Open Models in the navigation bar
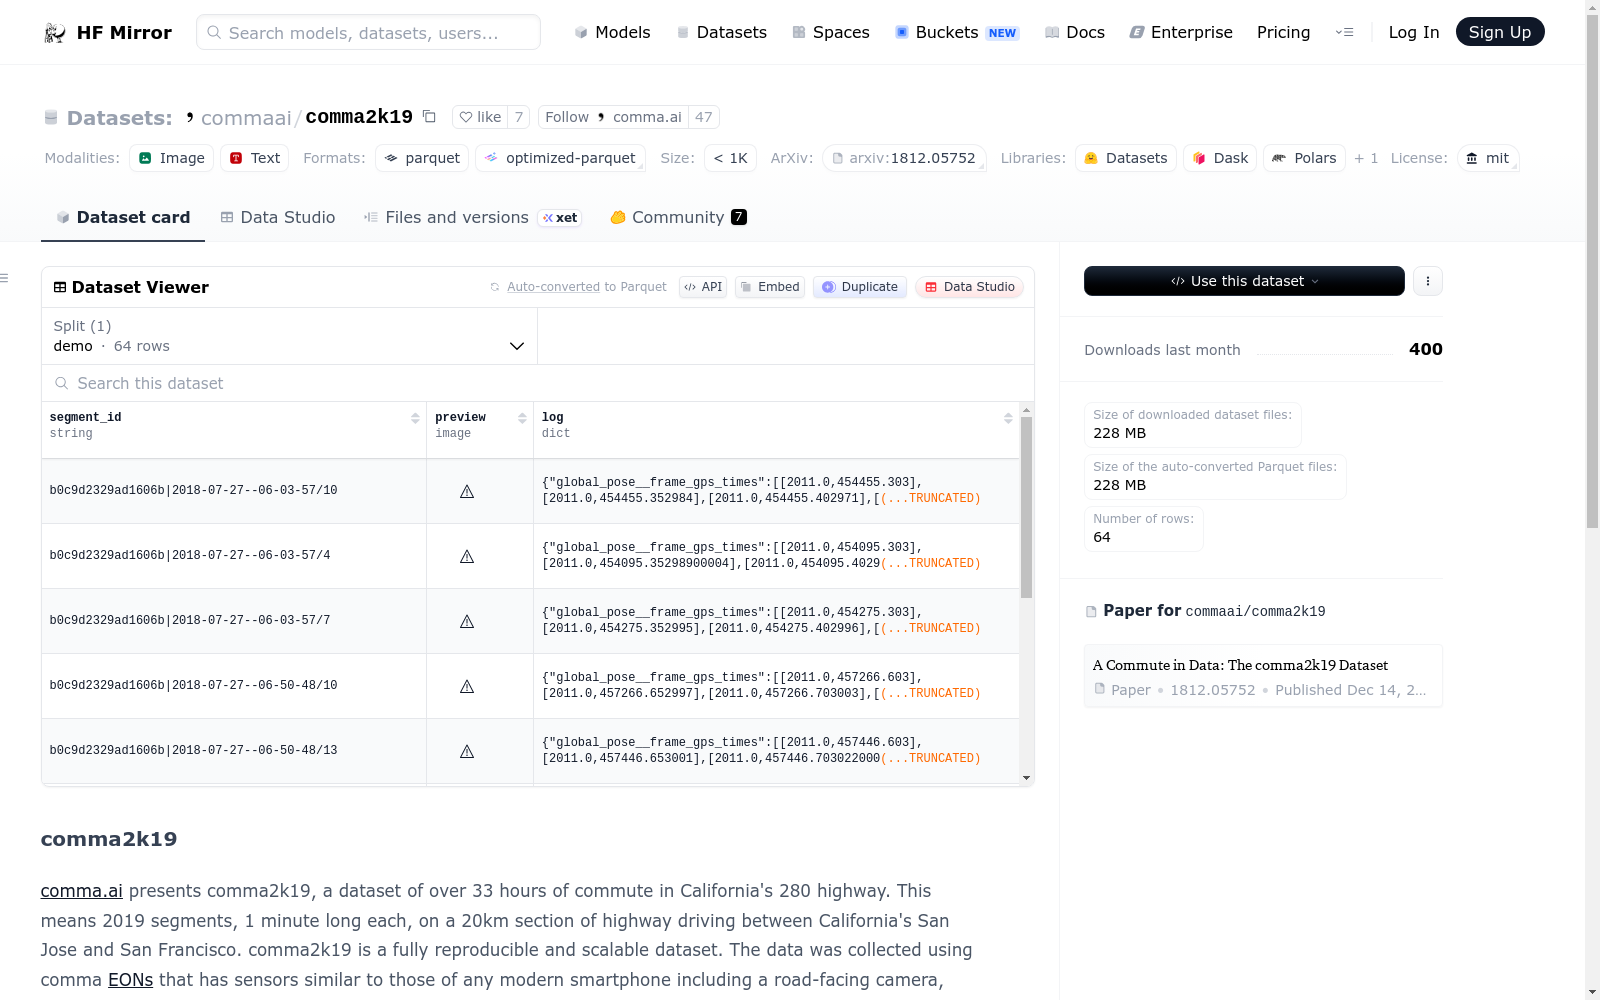The width and height of the screenshot is (1600, 1000). tap(612, 32)
